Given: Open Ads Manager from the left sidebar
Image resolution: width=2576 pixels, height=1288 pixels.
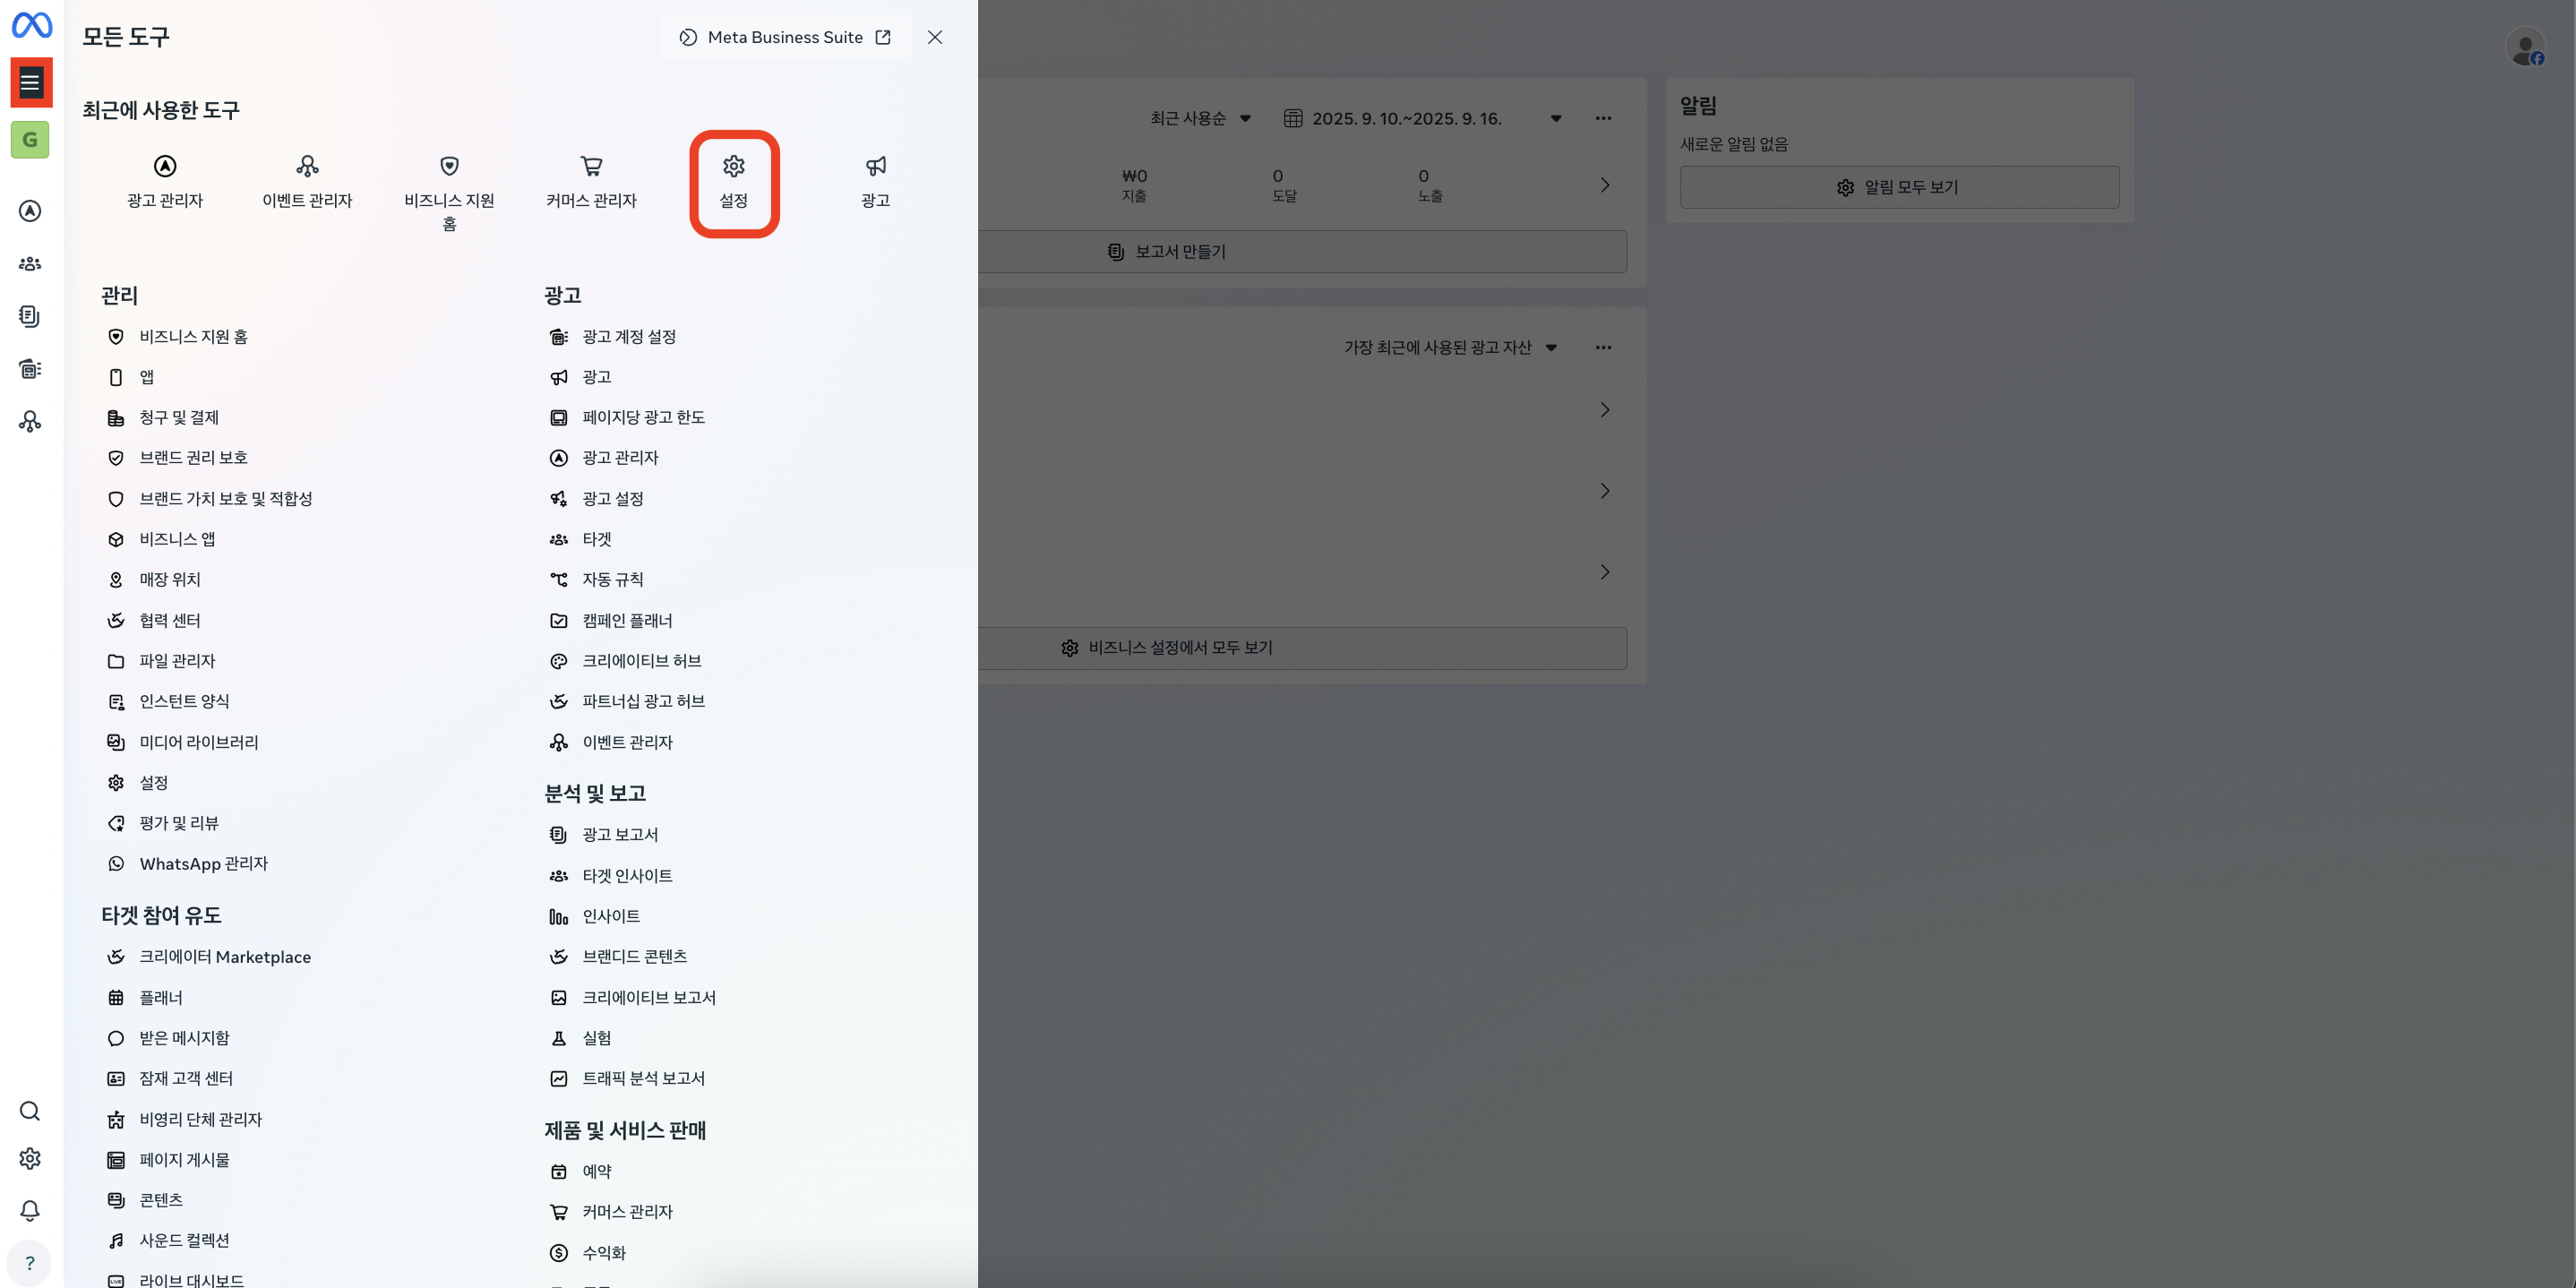Looking at the screenshot, I should click(x=30, y=211).
